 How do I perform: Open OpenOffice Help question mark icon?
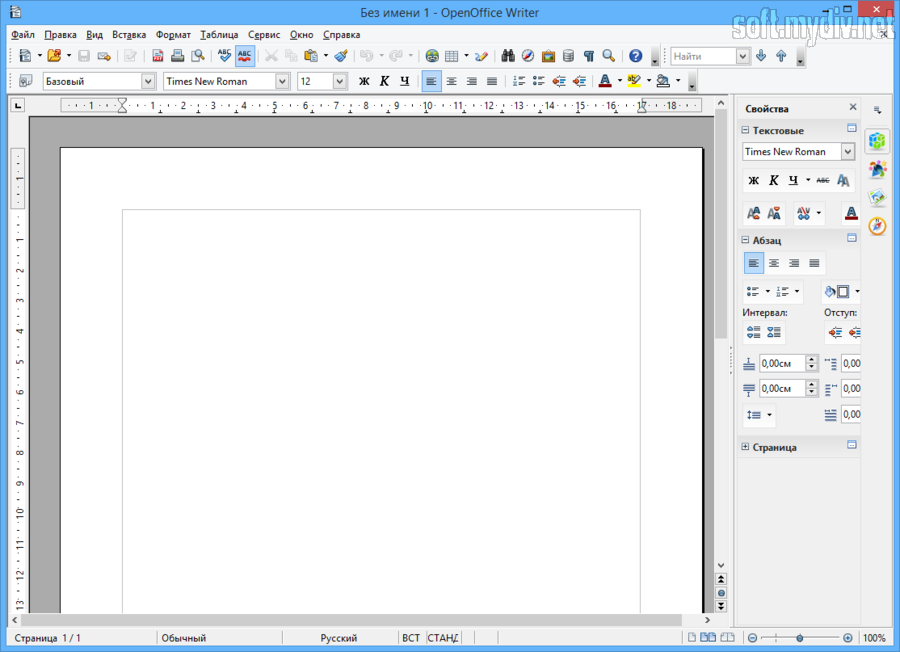click(x=635, y=56)
